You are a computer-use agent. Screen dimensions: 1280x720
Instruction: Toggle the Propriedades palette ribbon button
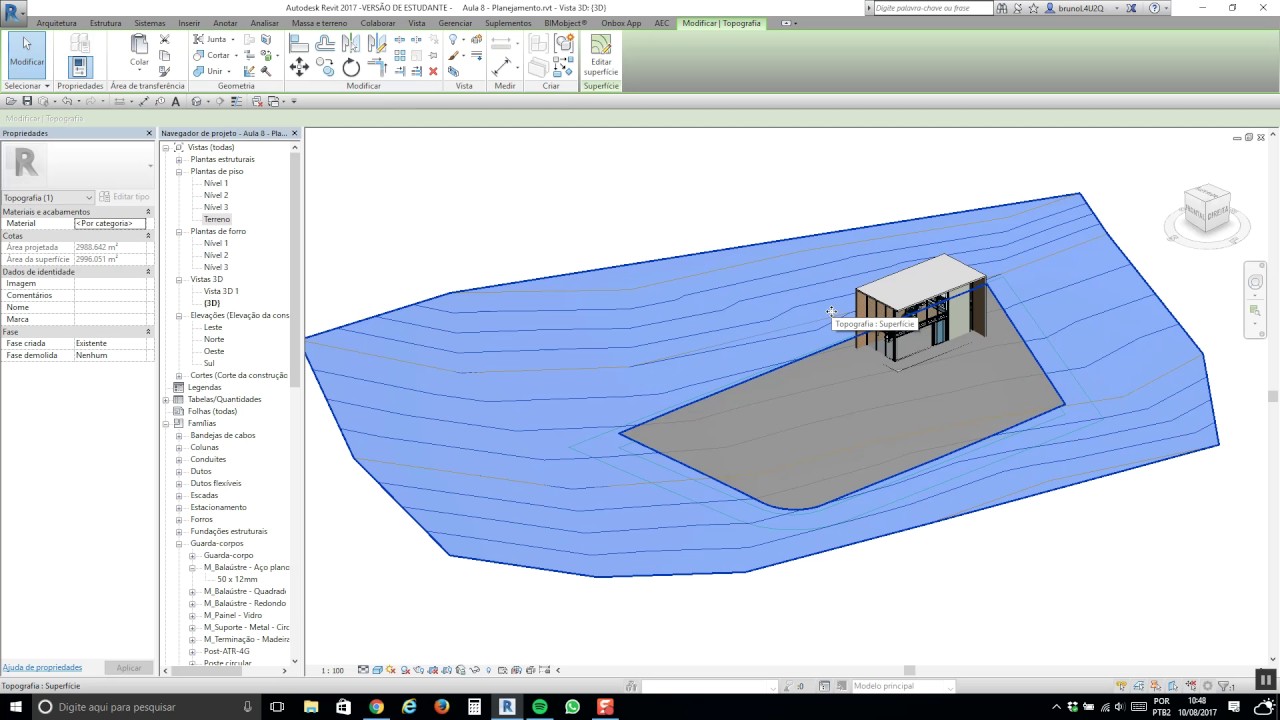tap(80, 66)
